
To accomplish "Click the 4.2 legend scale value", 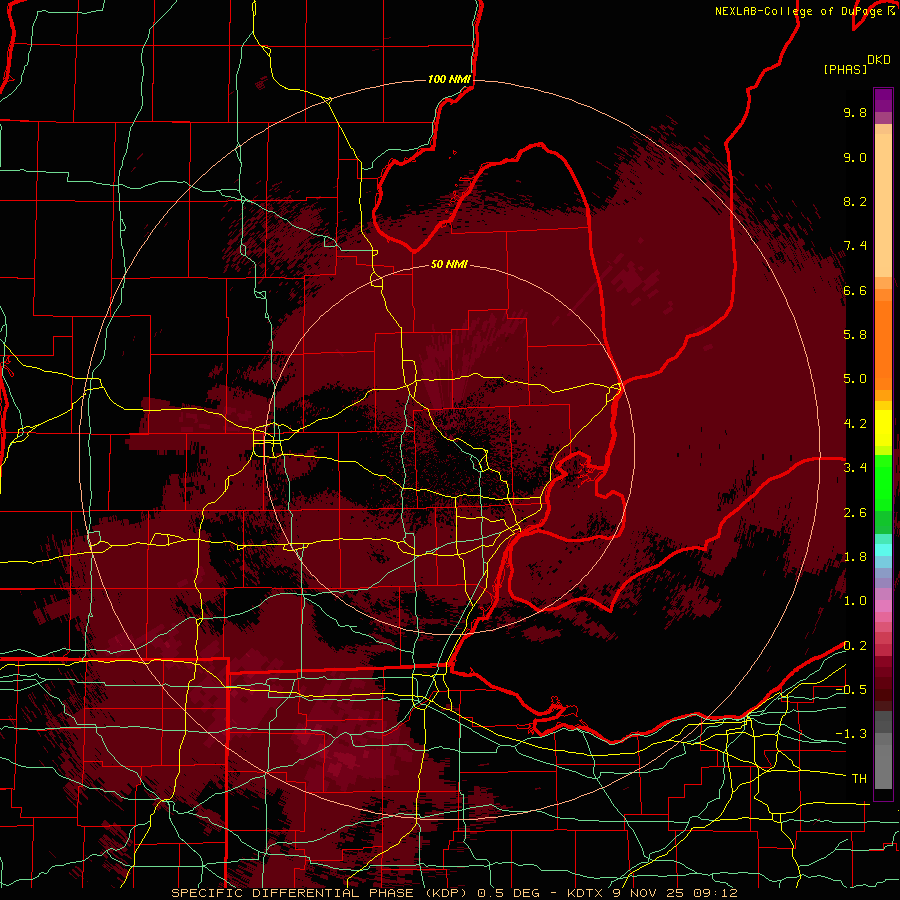I will [855, 424].
